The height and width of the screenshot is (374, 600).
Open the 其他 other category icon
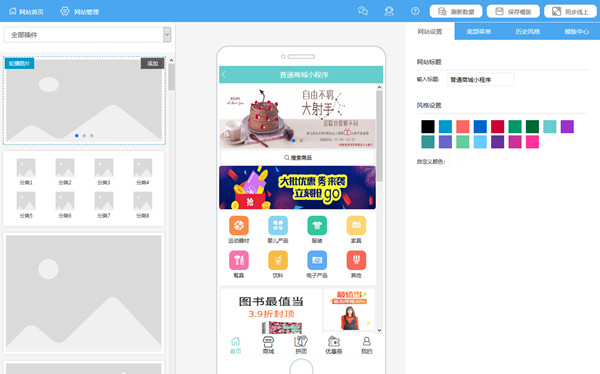click(356, 260)
